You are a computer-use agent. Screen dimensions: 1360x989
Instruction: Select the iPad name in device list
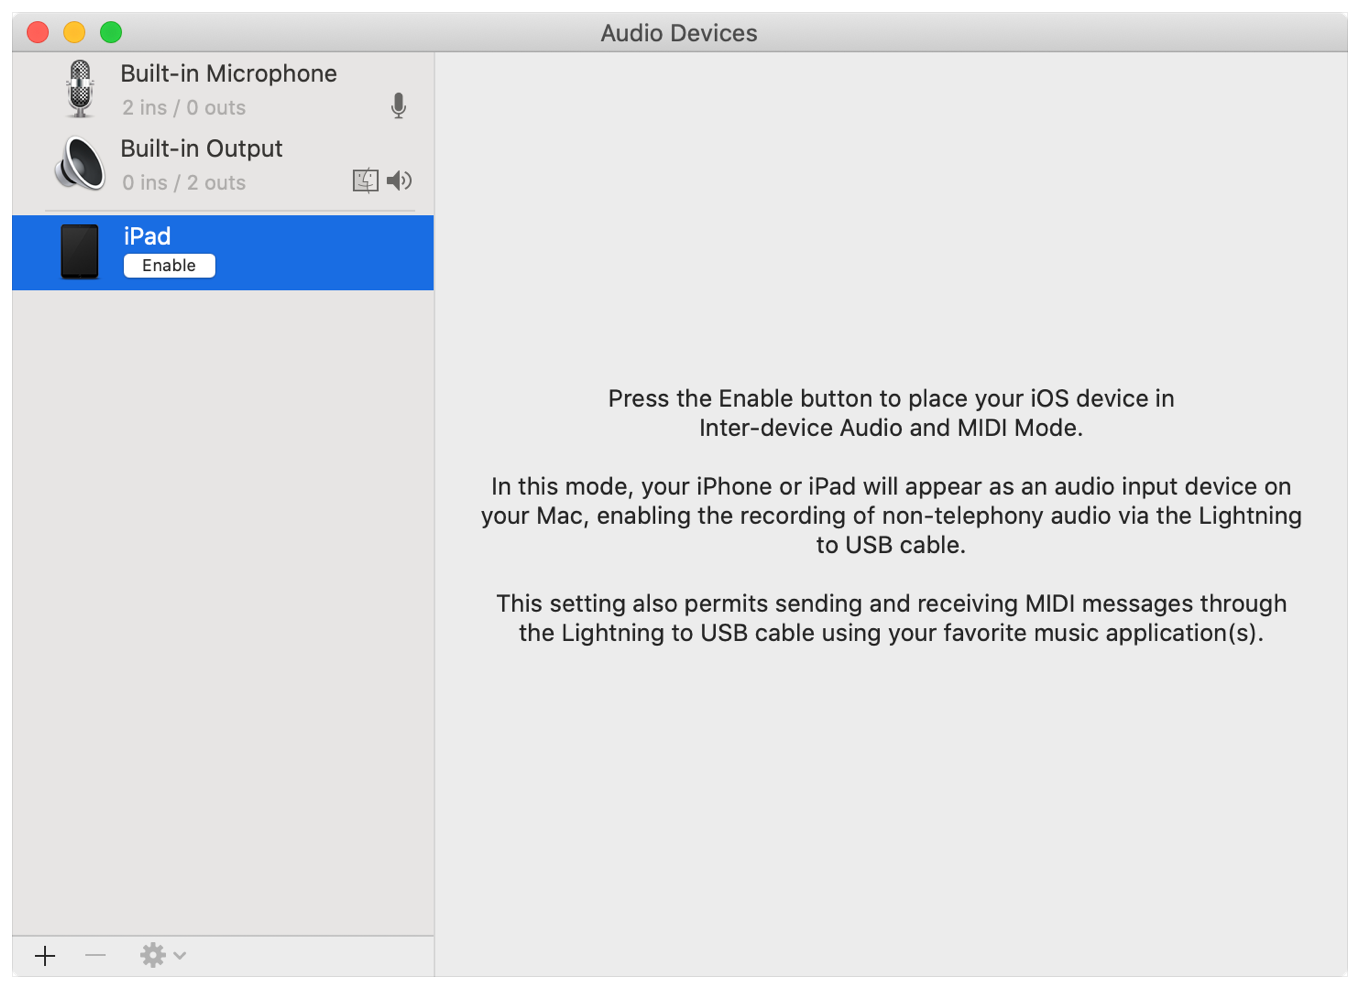pos(147,236)
